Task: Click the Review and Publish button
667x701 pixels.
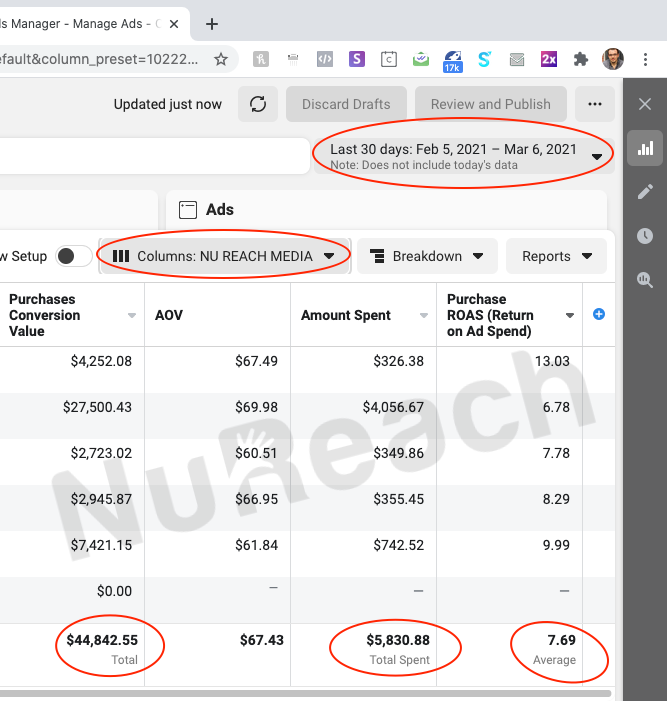Action: pyautogui.click(x=490, y=104)
